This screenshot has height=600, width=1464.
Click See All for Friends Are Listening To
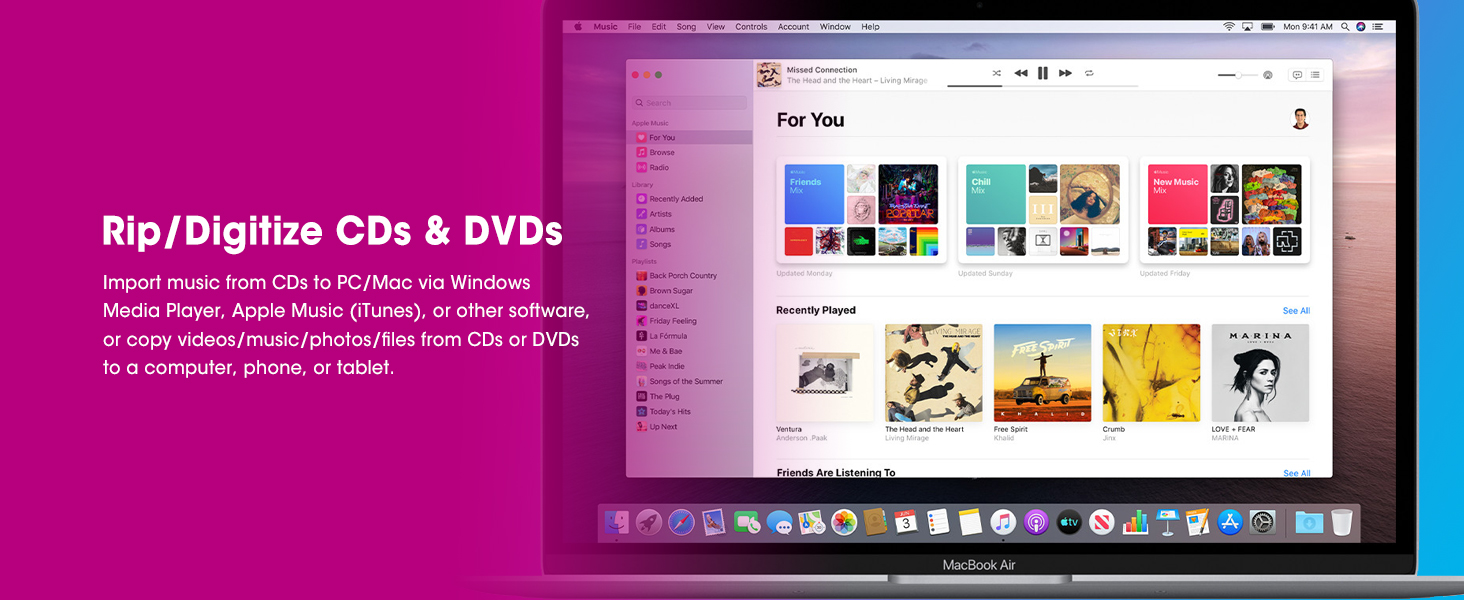pos(1296,473)
